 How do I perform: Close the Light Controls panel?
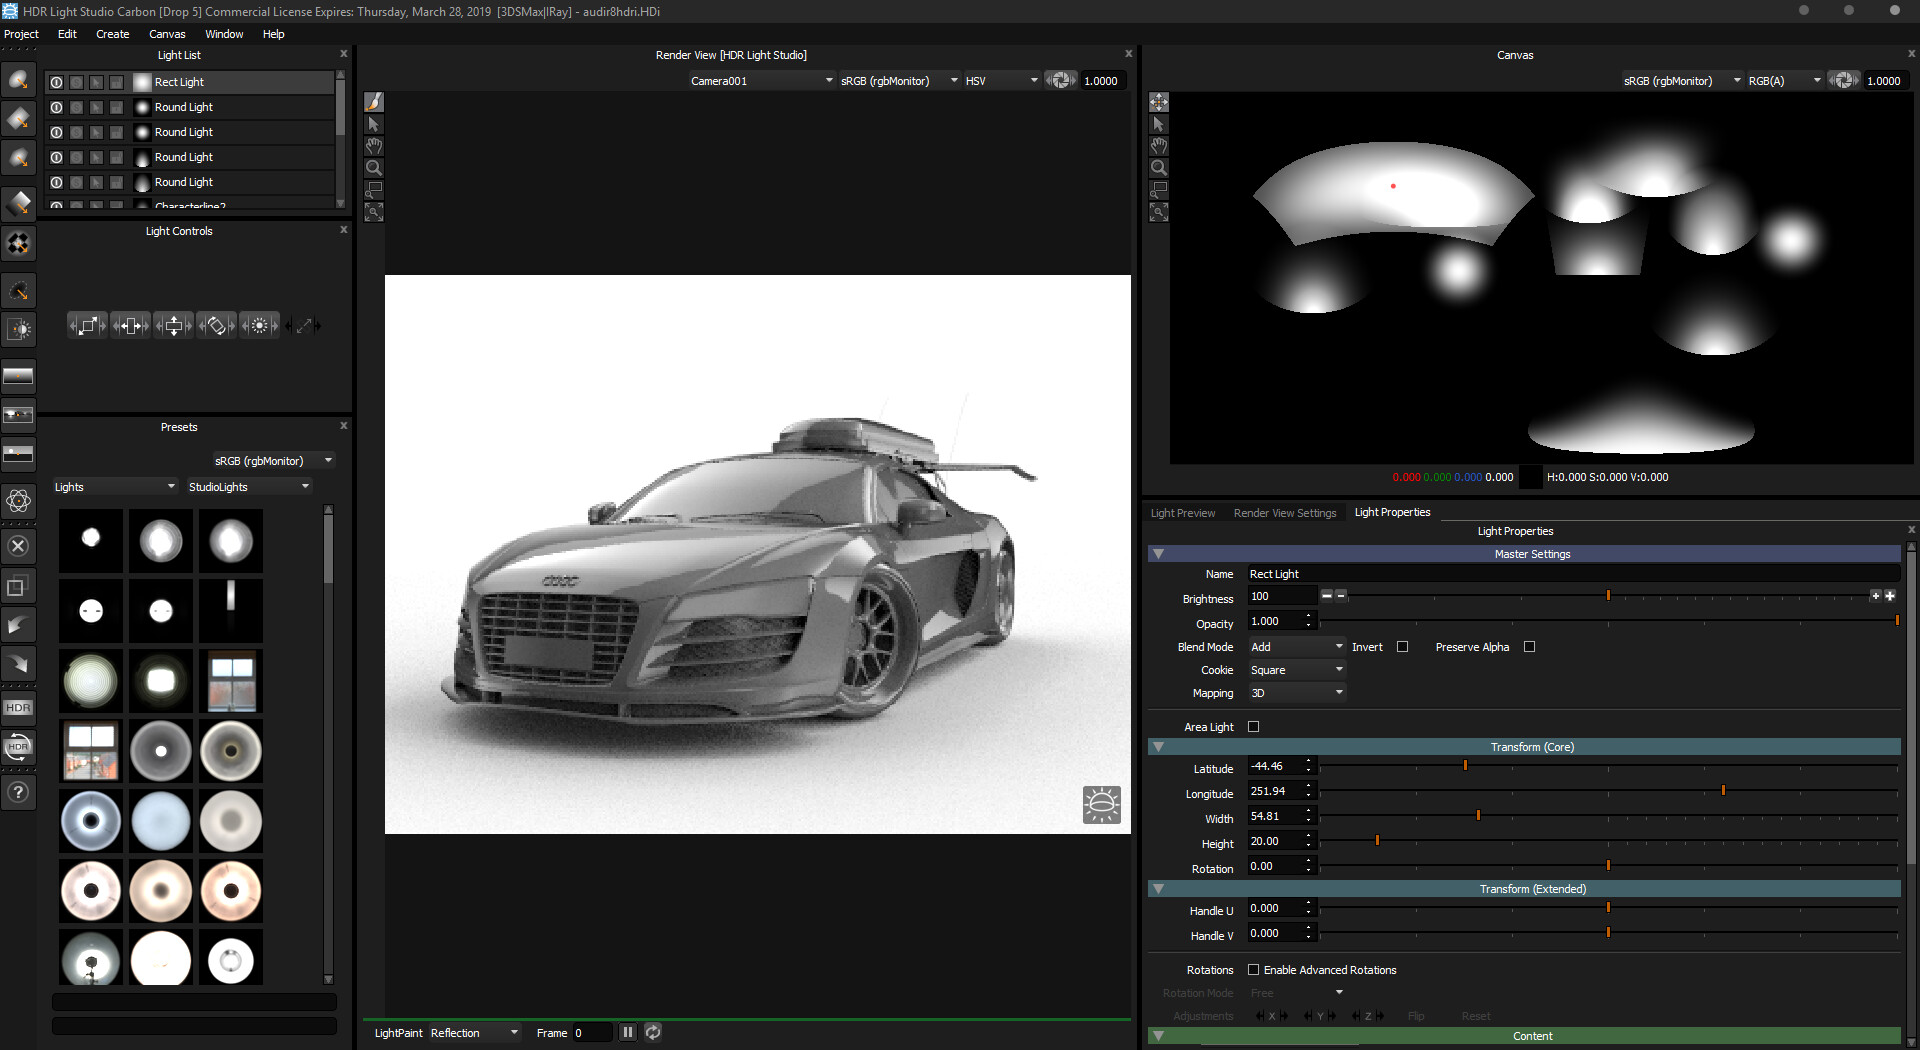click(344, 230)
